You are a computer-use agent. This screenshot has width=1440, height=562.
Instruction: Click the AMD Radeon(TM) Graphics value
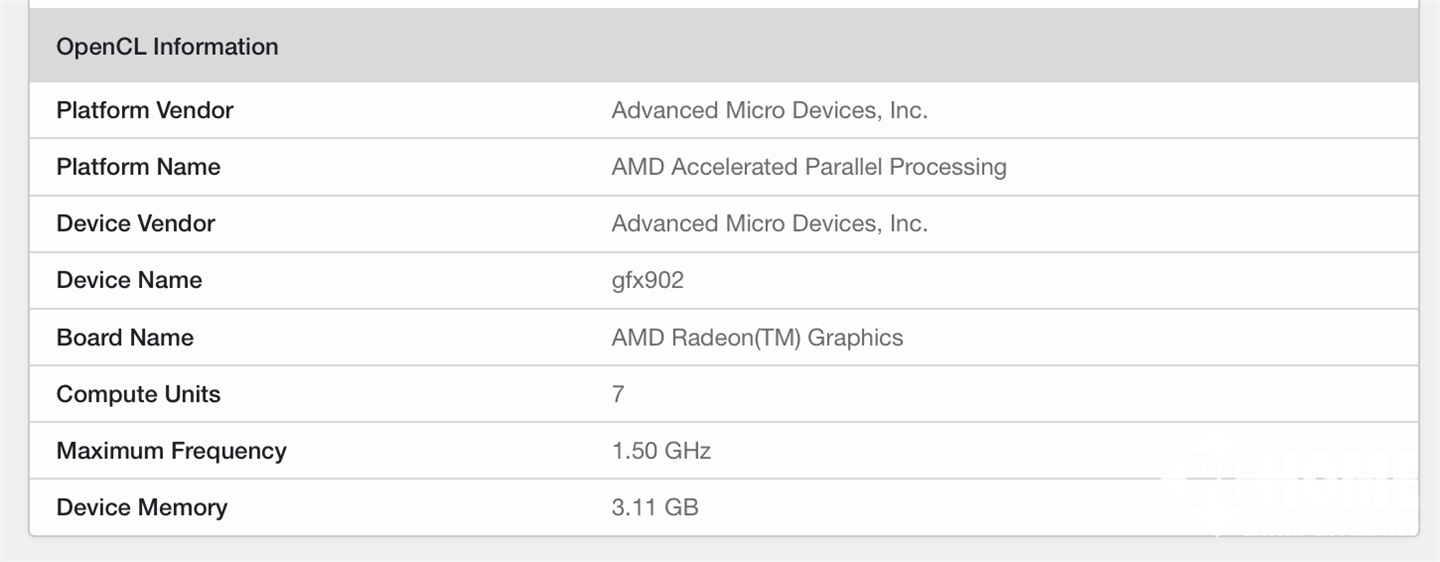click(757, 338)
